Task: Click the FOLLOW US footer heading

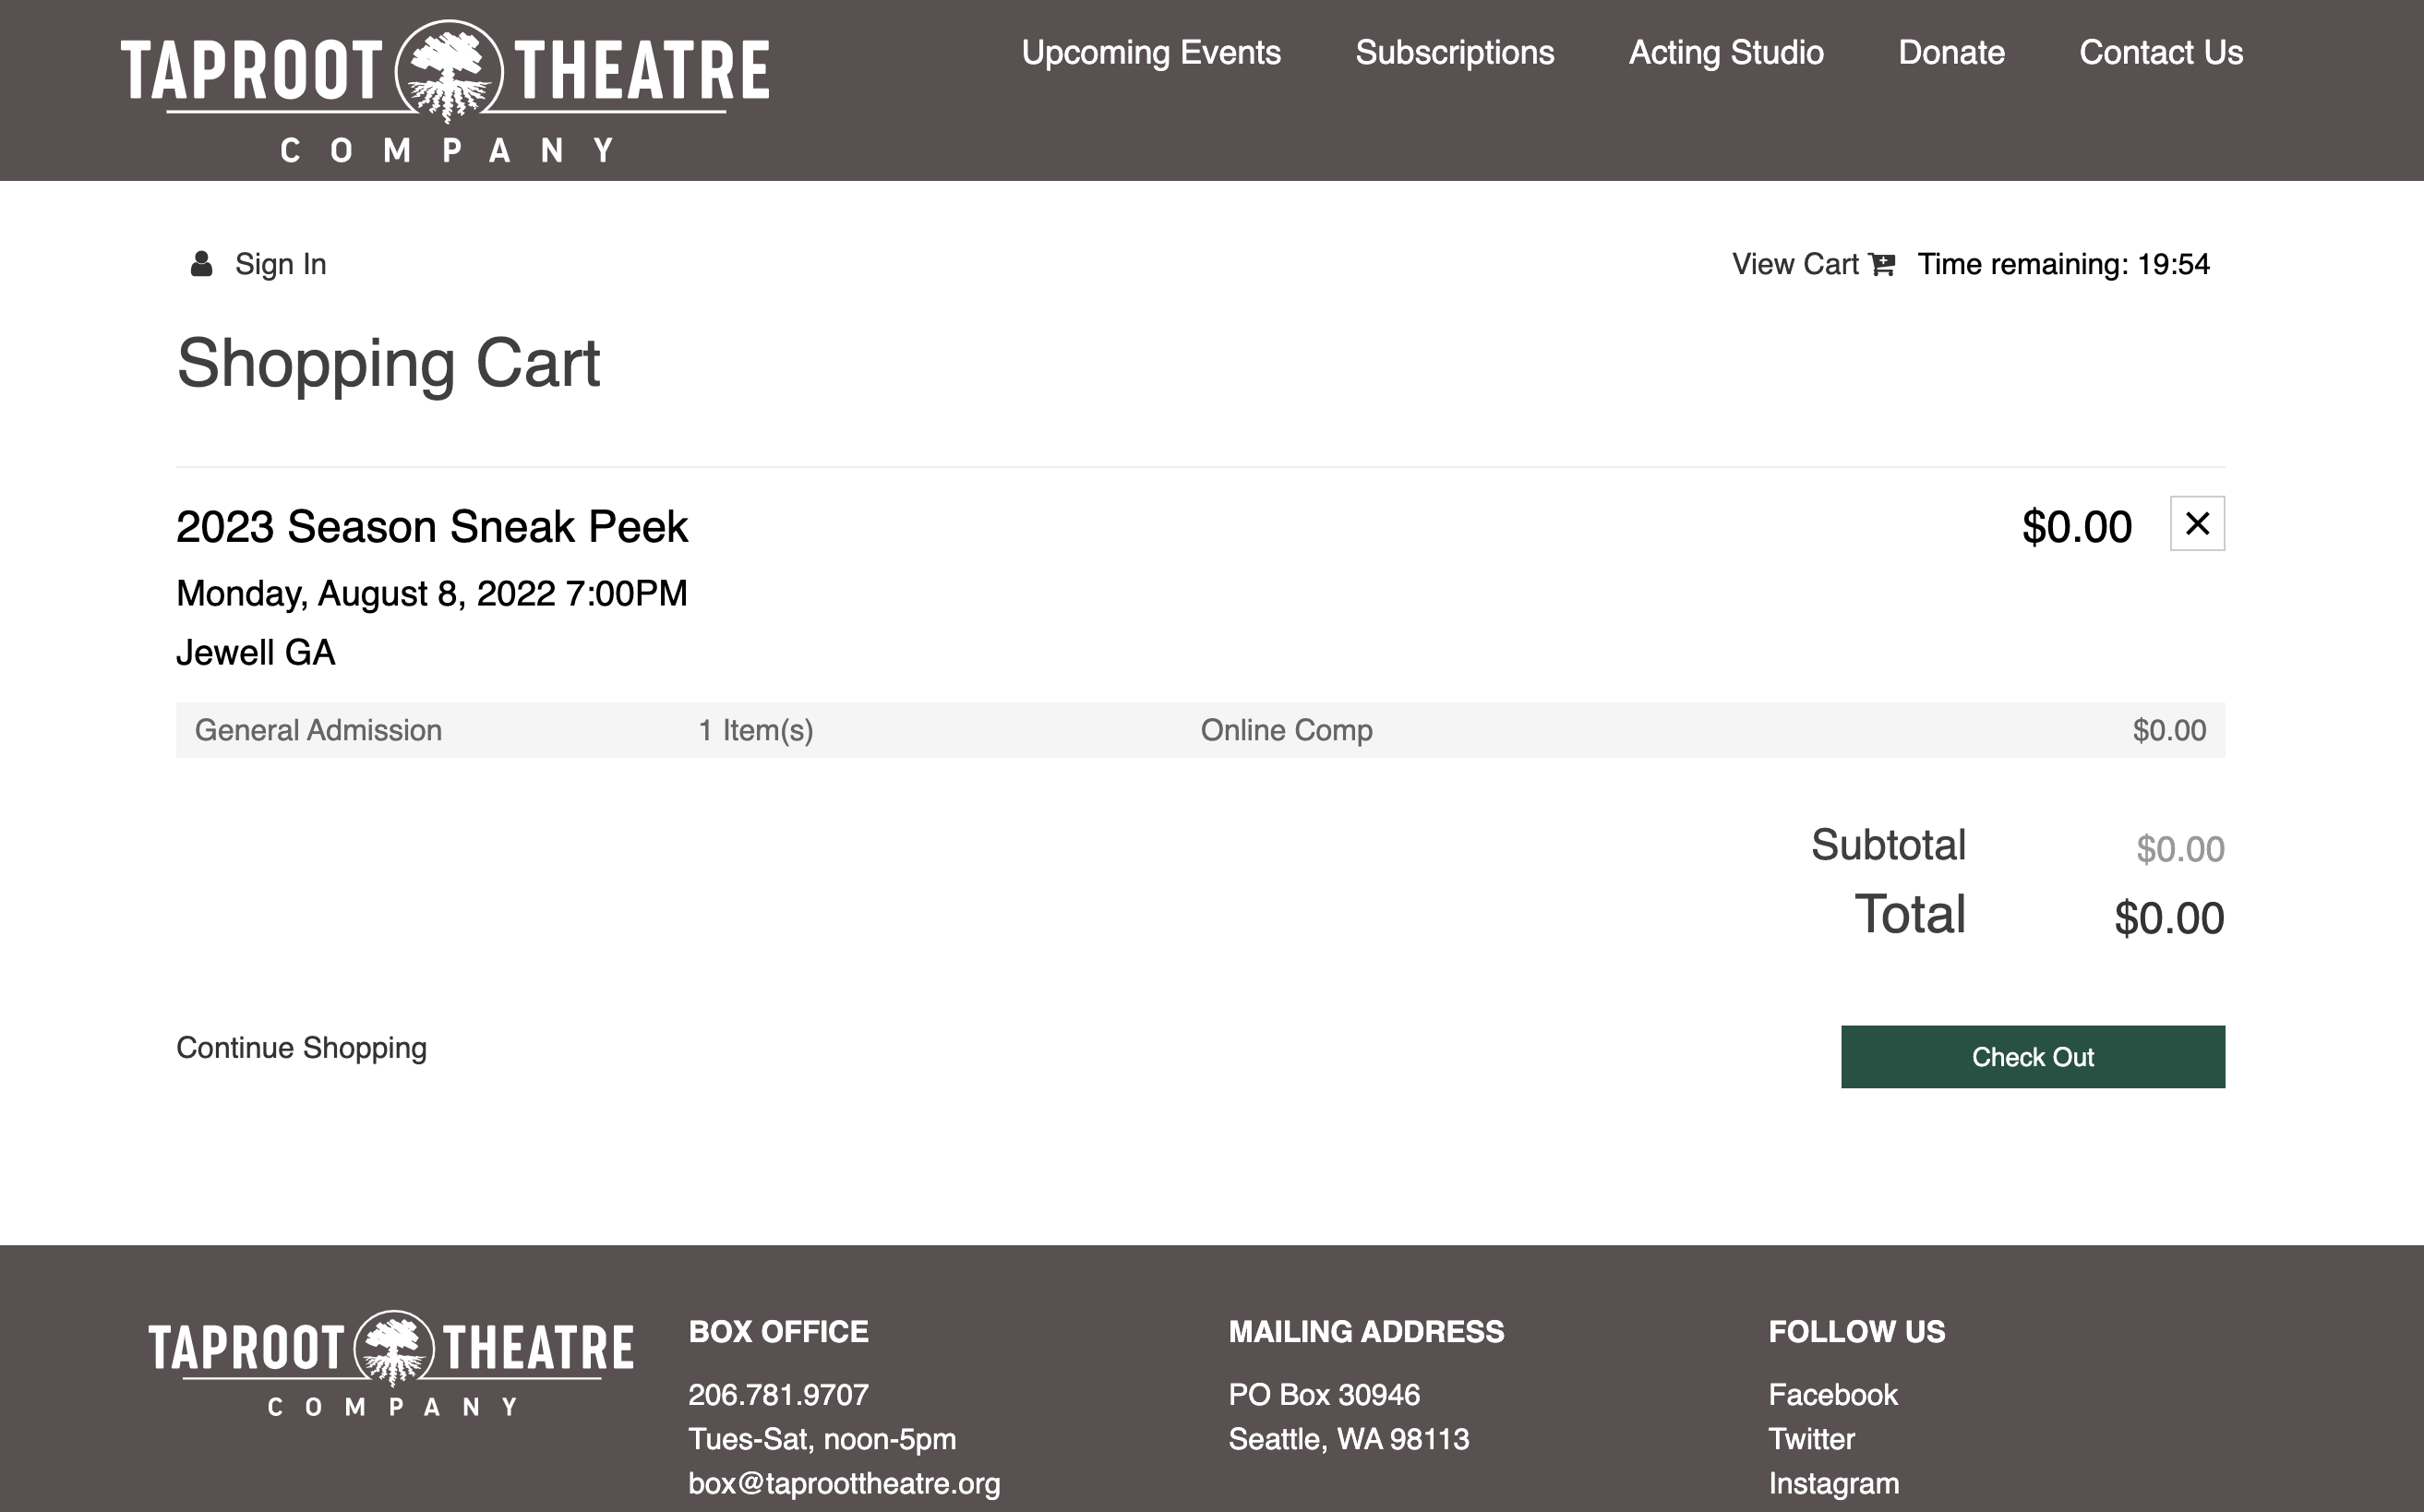Action: point(1856,1331)
